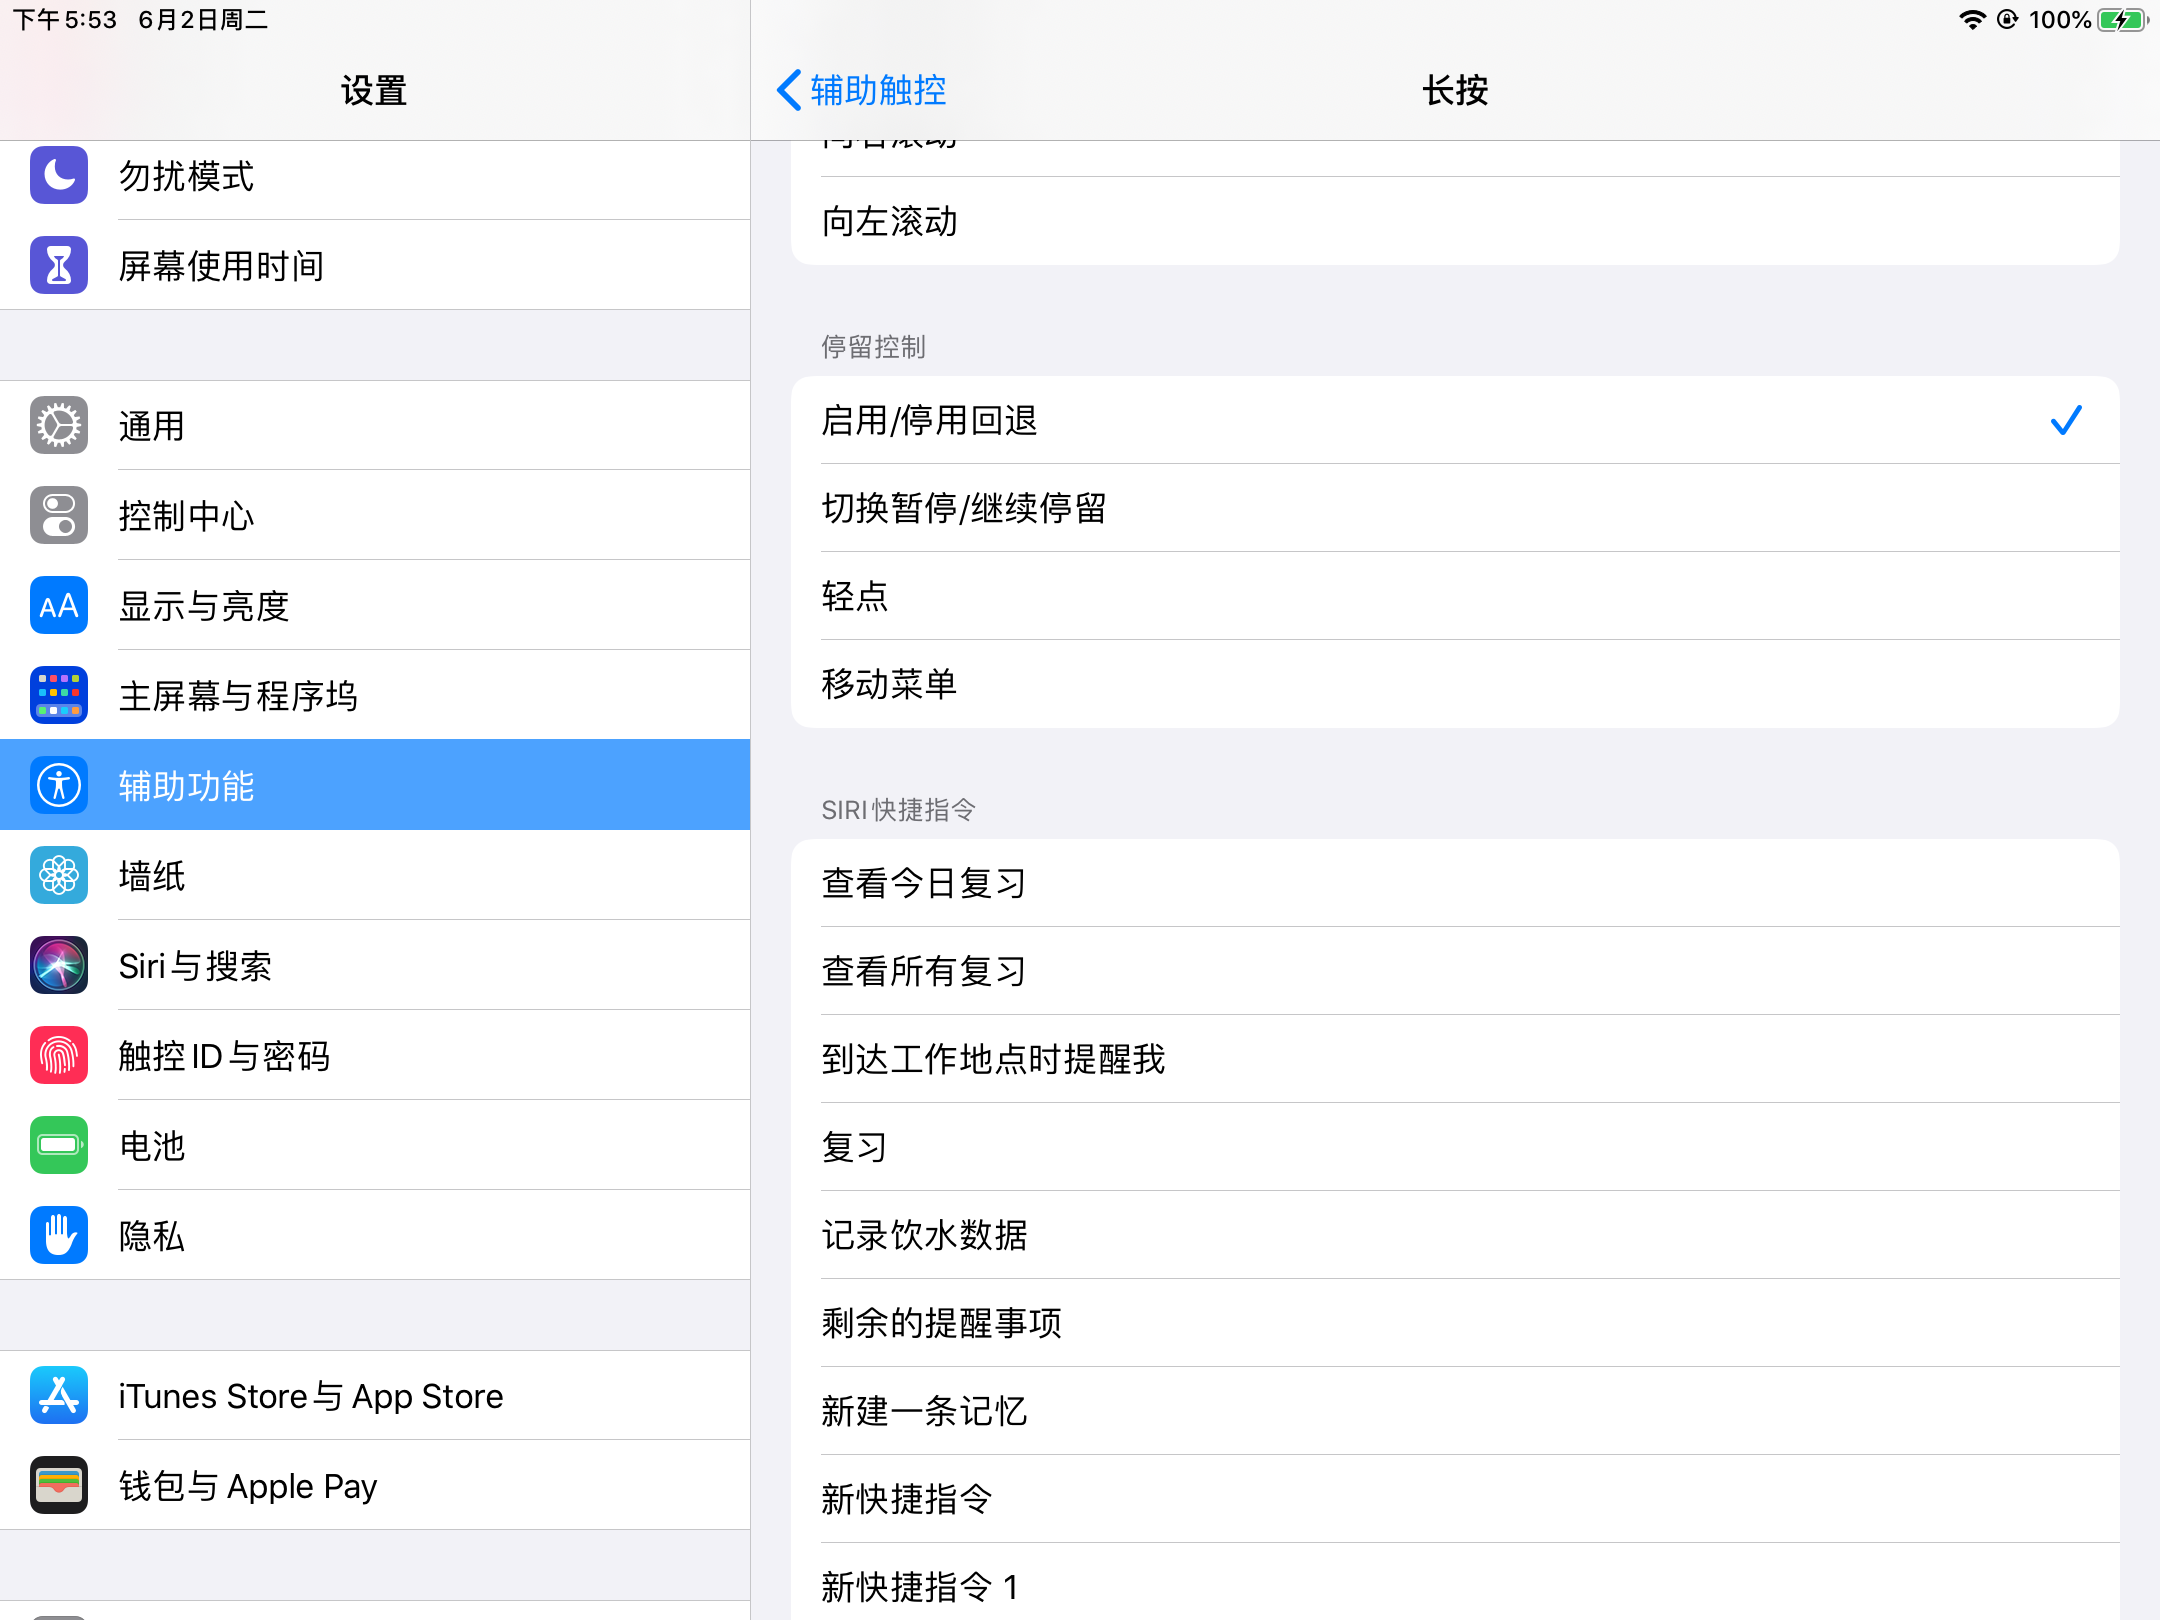Tap the battery status indicator

point(2120,20)
